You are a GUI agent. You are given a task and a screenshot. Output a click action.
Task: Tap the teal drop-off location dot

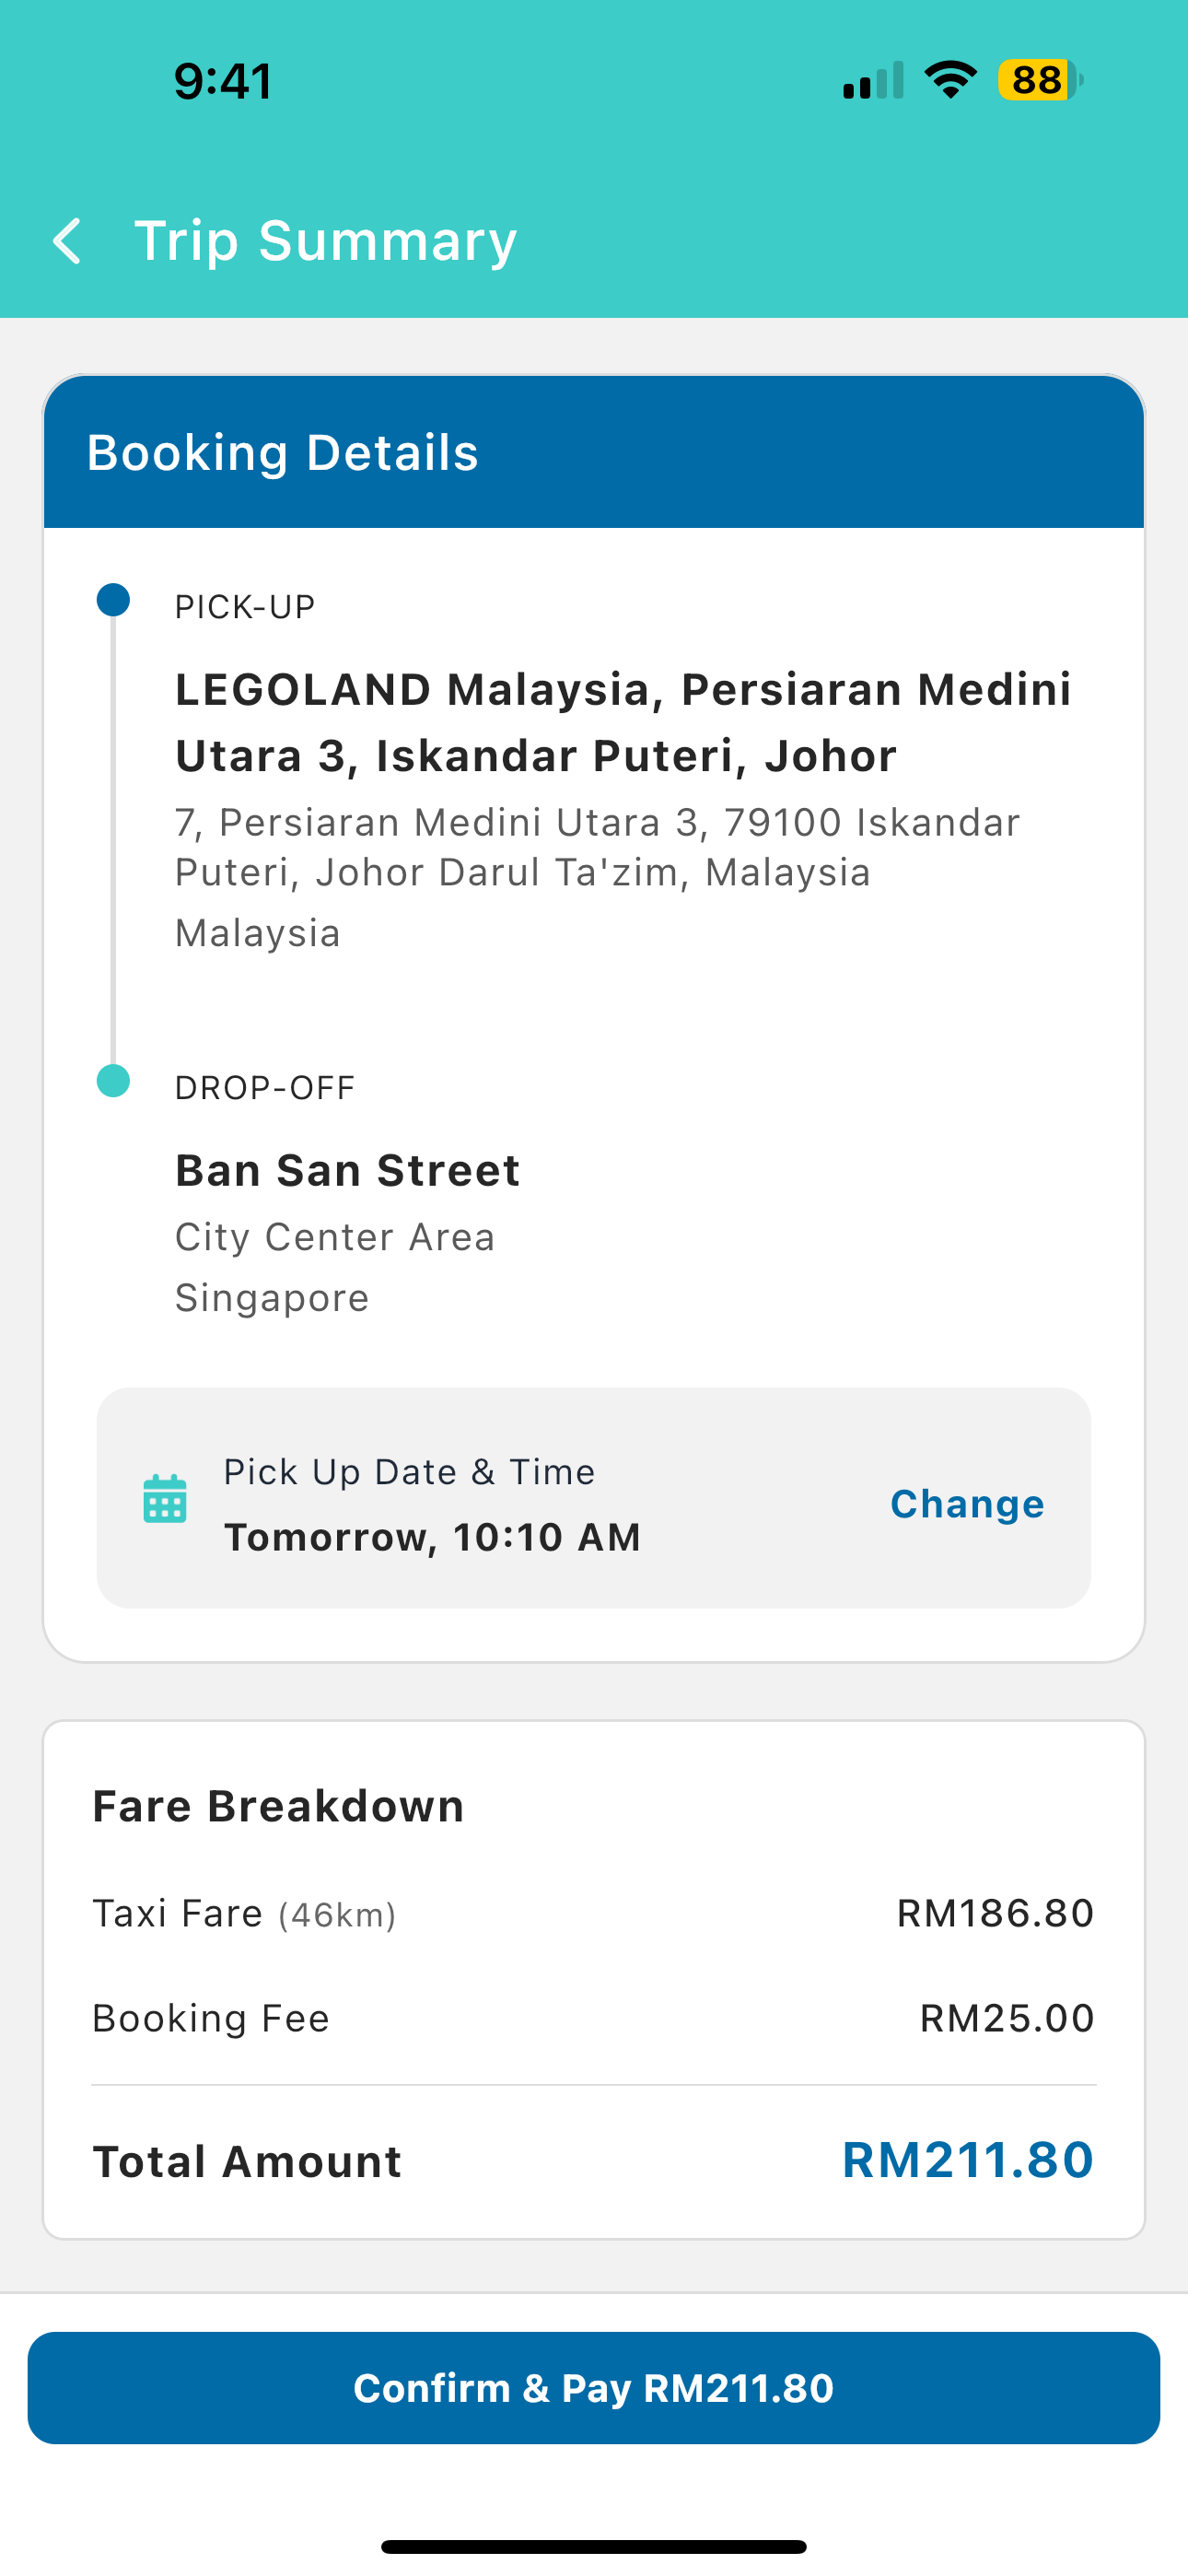113,1081
